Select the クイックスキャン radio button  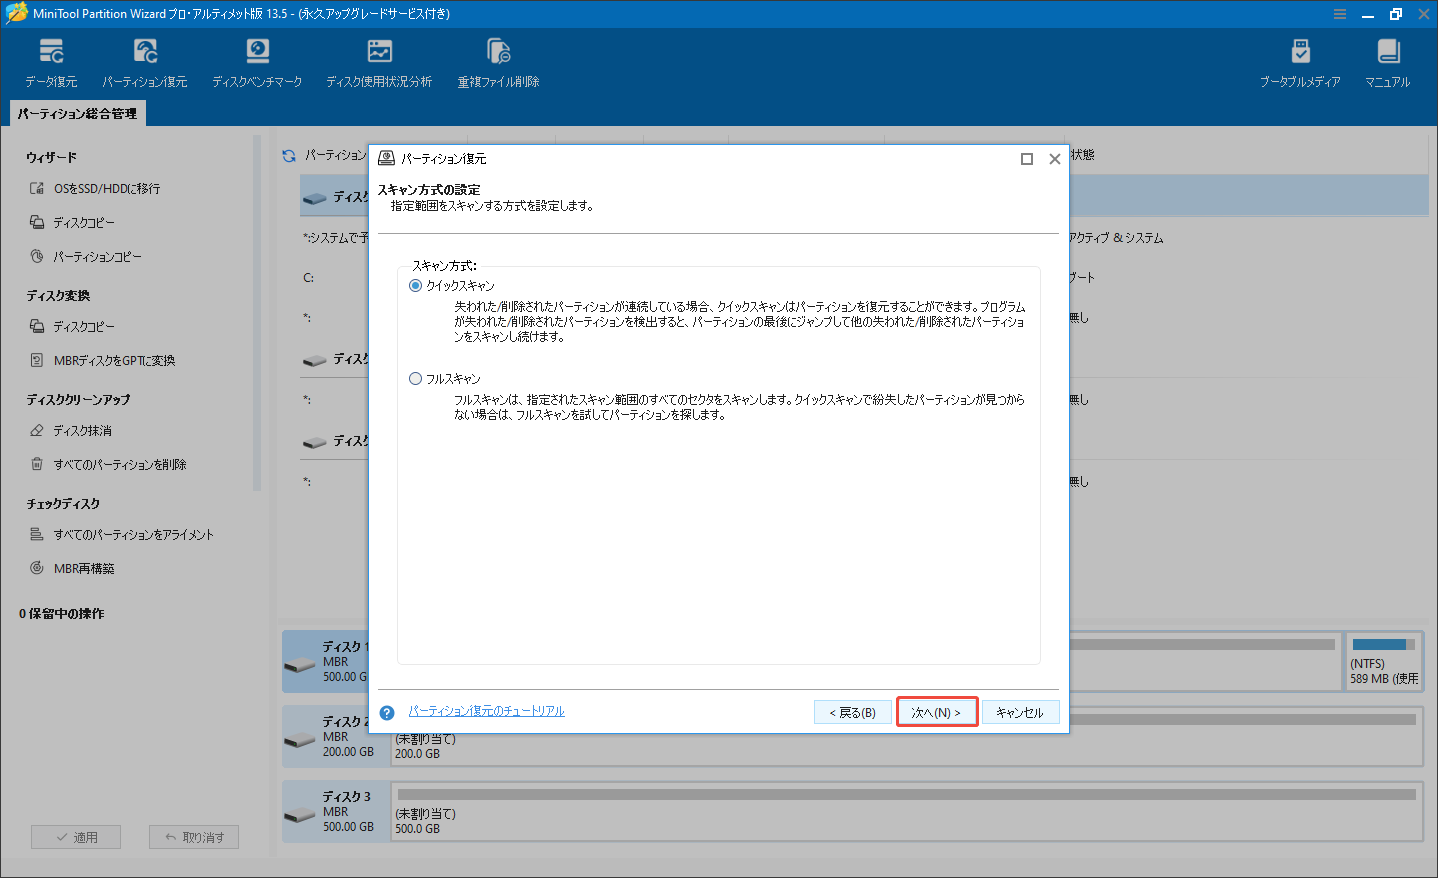click(x=415, y=285)
